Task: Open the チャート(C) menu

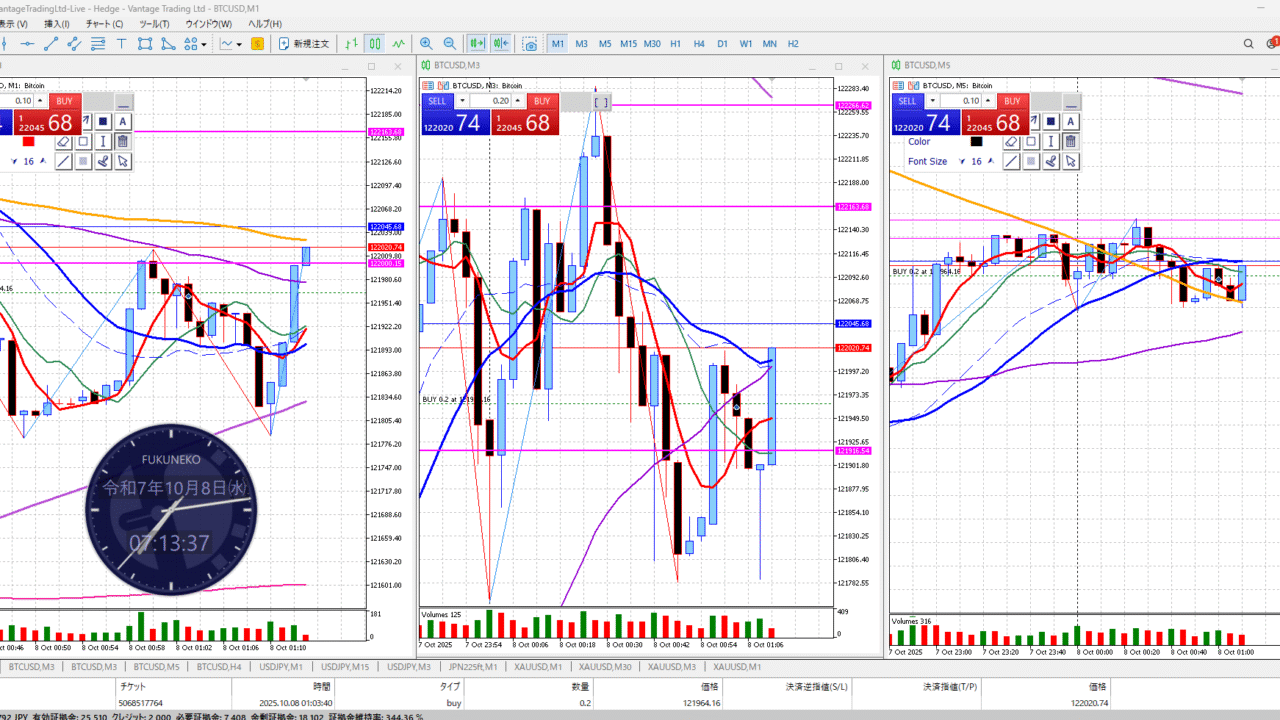Action: [x=104, y=23]
